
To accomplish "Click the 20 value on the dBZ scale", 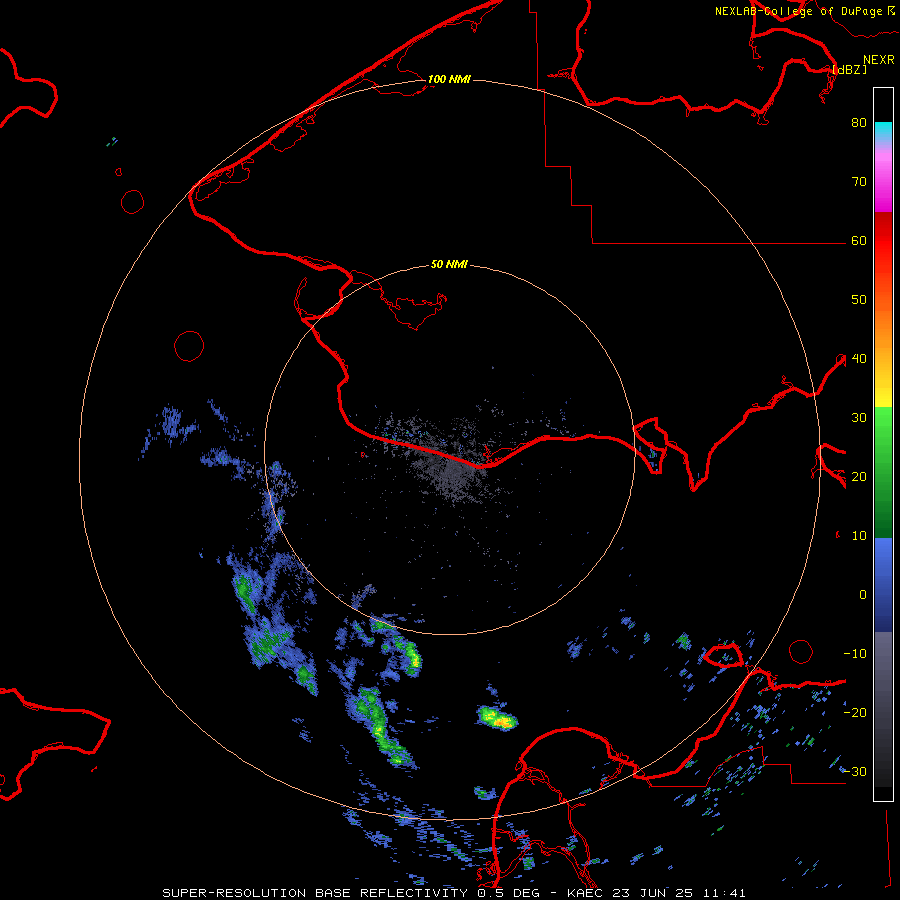I will click(859, 477).
